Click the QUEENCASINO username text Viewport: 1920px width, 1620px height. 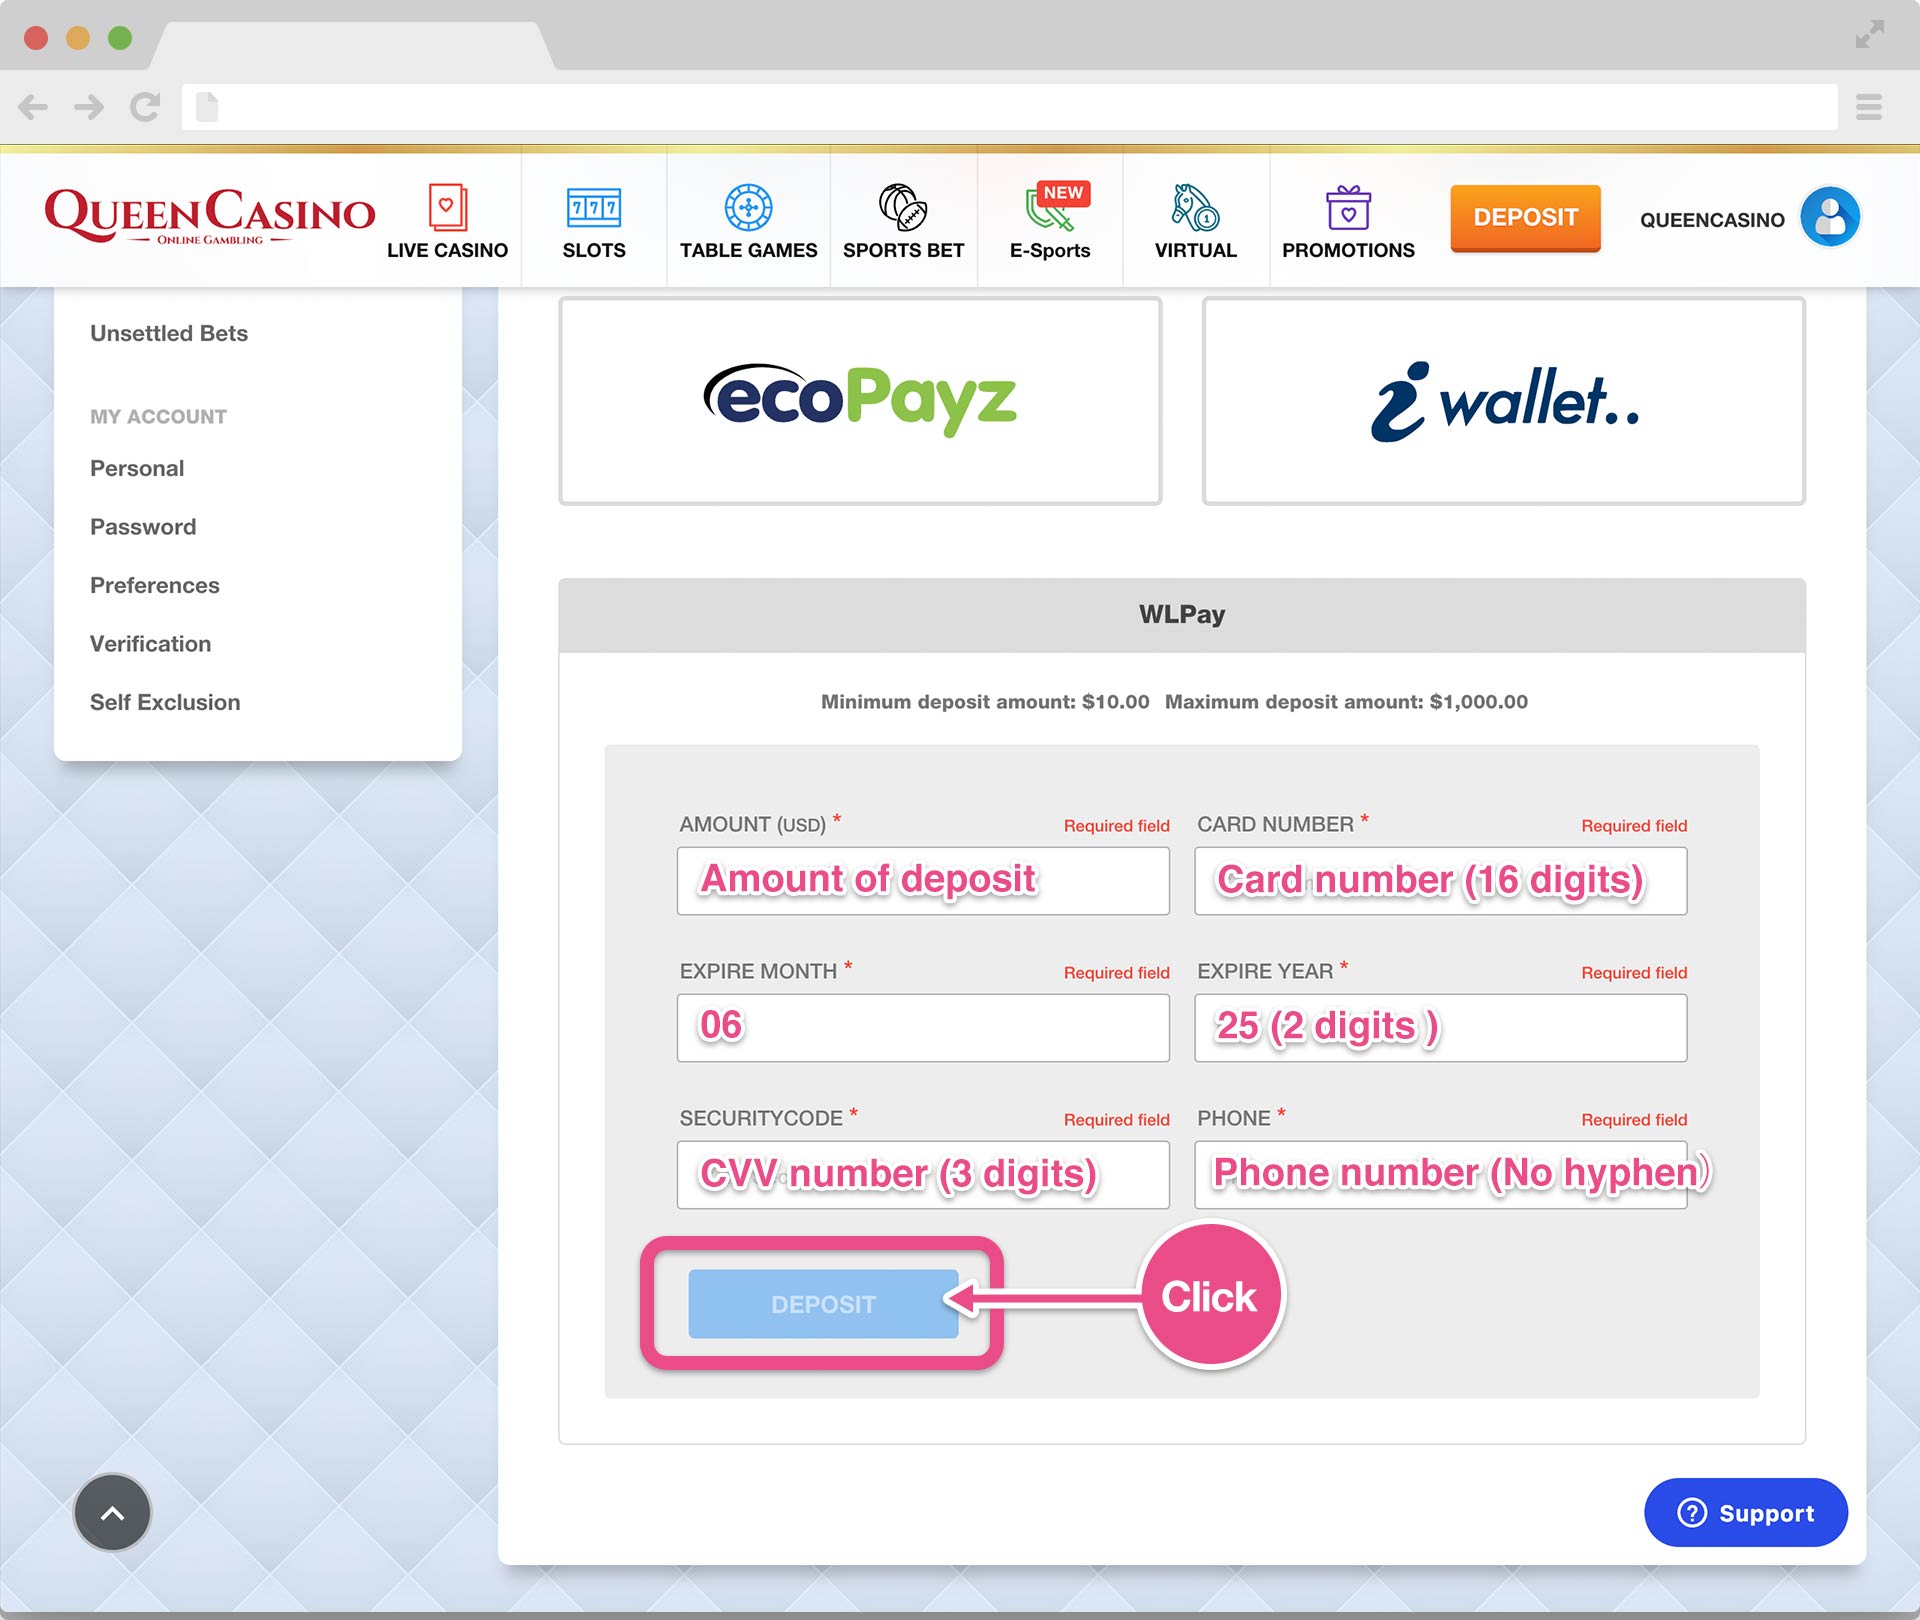point(1712,220)
